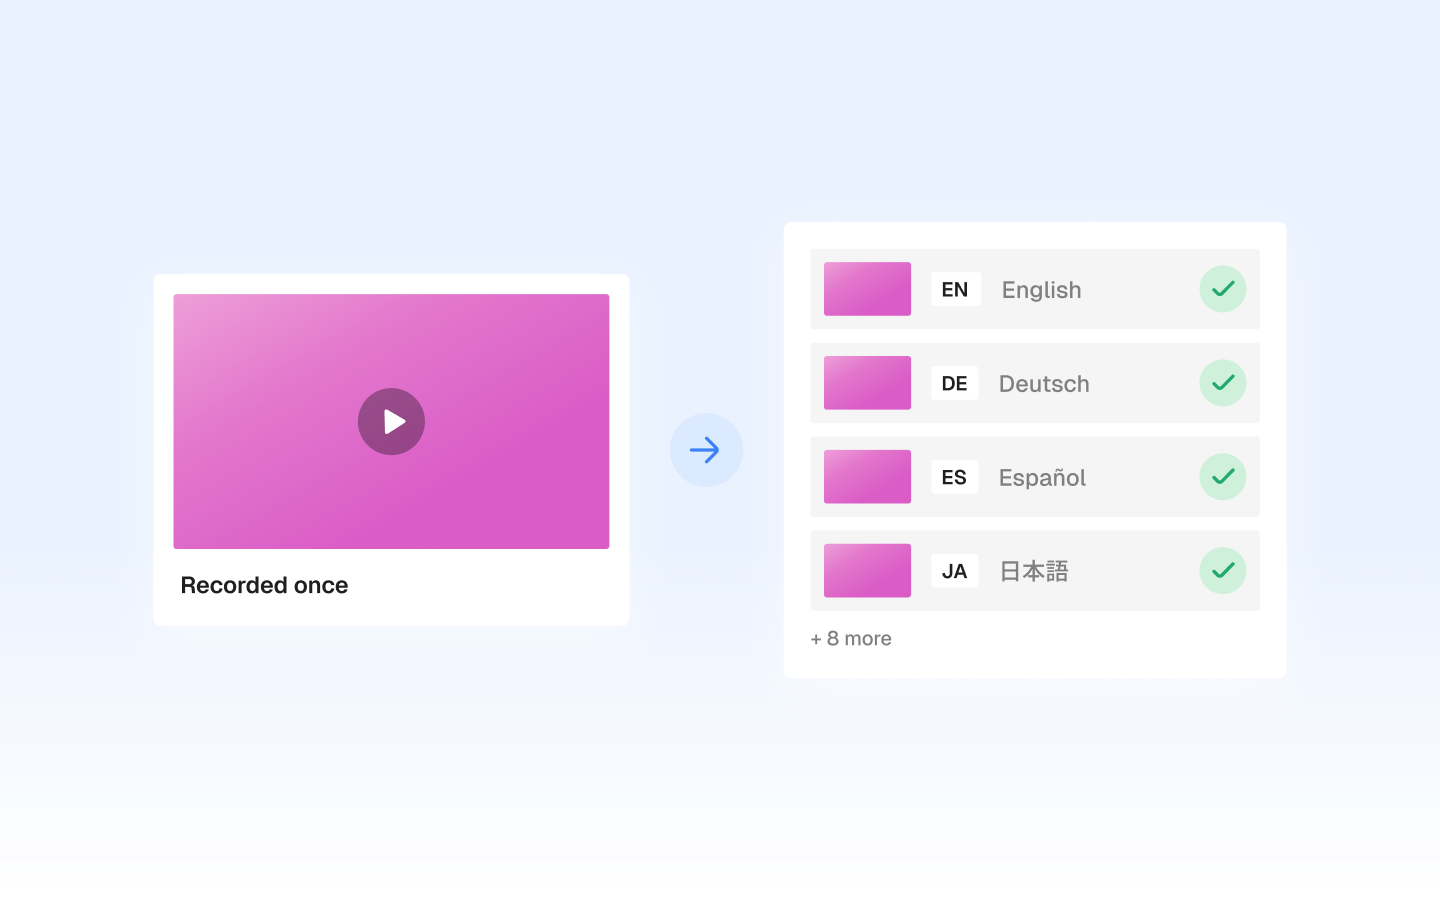Select the JA language badge
Screen dimensions: 1440x900
click(954, 571)
